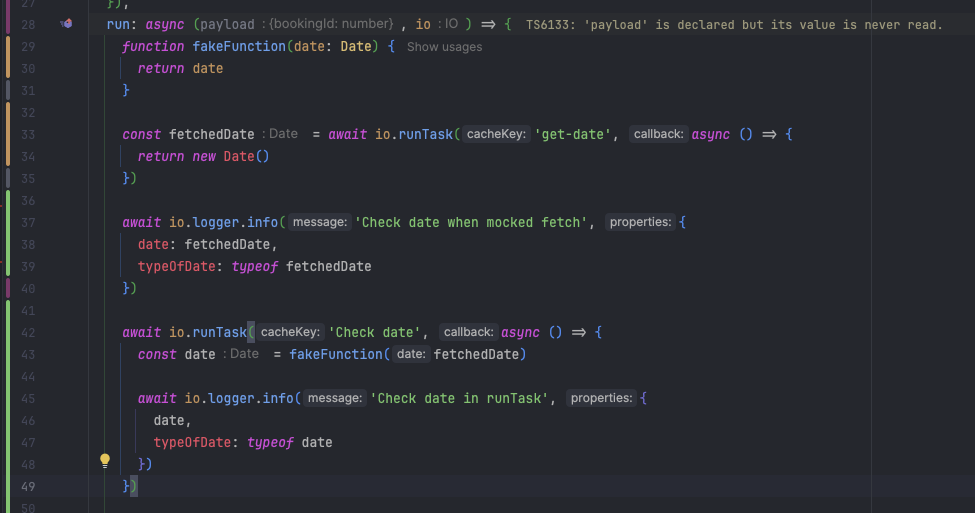
Task: Click the Date constructor on line 34
Action: [x=239, y=157]
